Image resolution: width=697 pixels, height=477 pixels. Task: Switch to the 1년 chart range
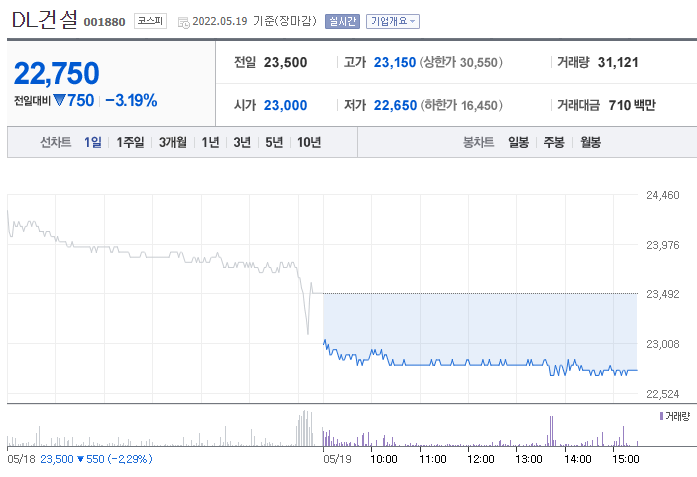pyautogui.click(x=210, y=142)
